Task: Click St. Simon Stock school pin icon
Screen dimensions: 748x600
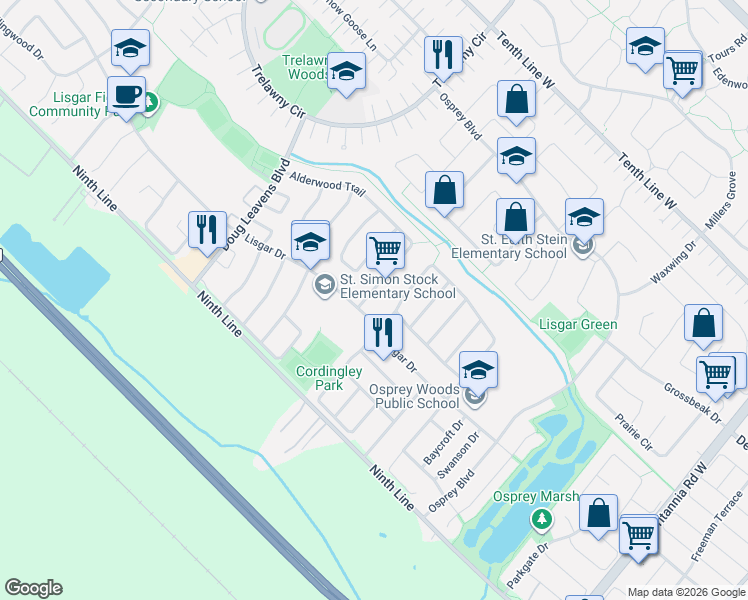Action: point(324,285)
